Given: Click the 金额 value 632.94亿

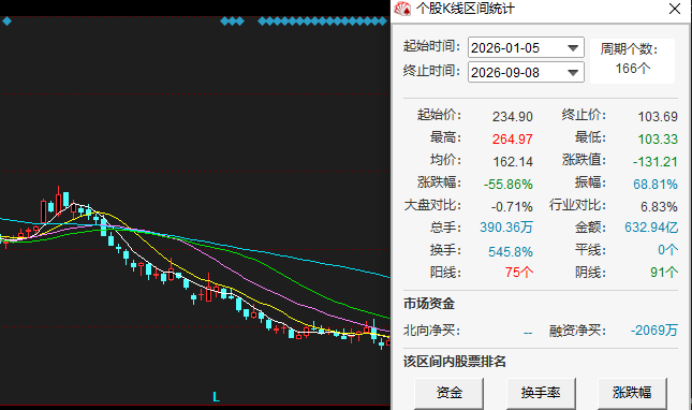Looking at the screenshot, I should 651,227.
